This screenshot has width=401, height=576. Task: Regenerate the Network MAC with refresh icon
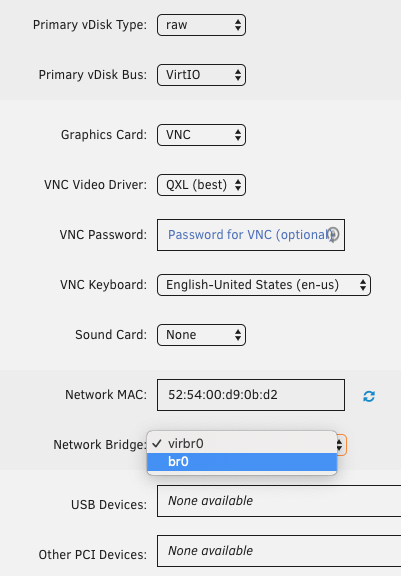tap(369, 396)
